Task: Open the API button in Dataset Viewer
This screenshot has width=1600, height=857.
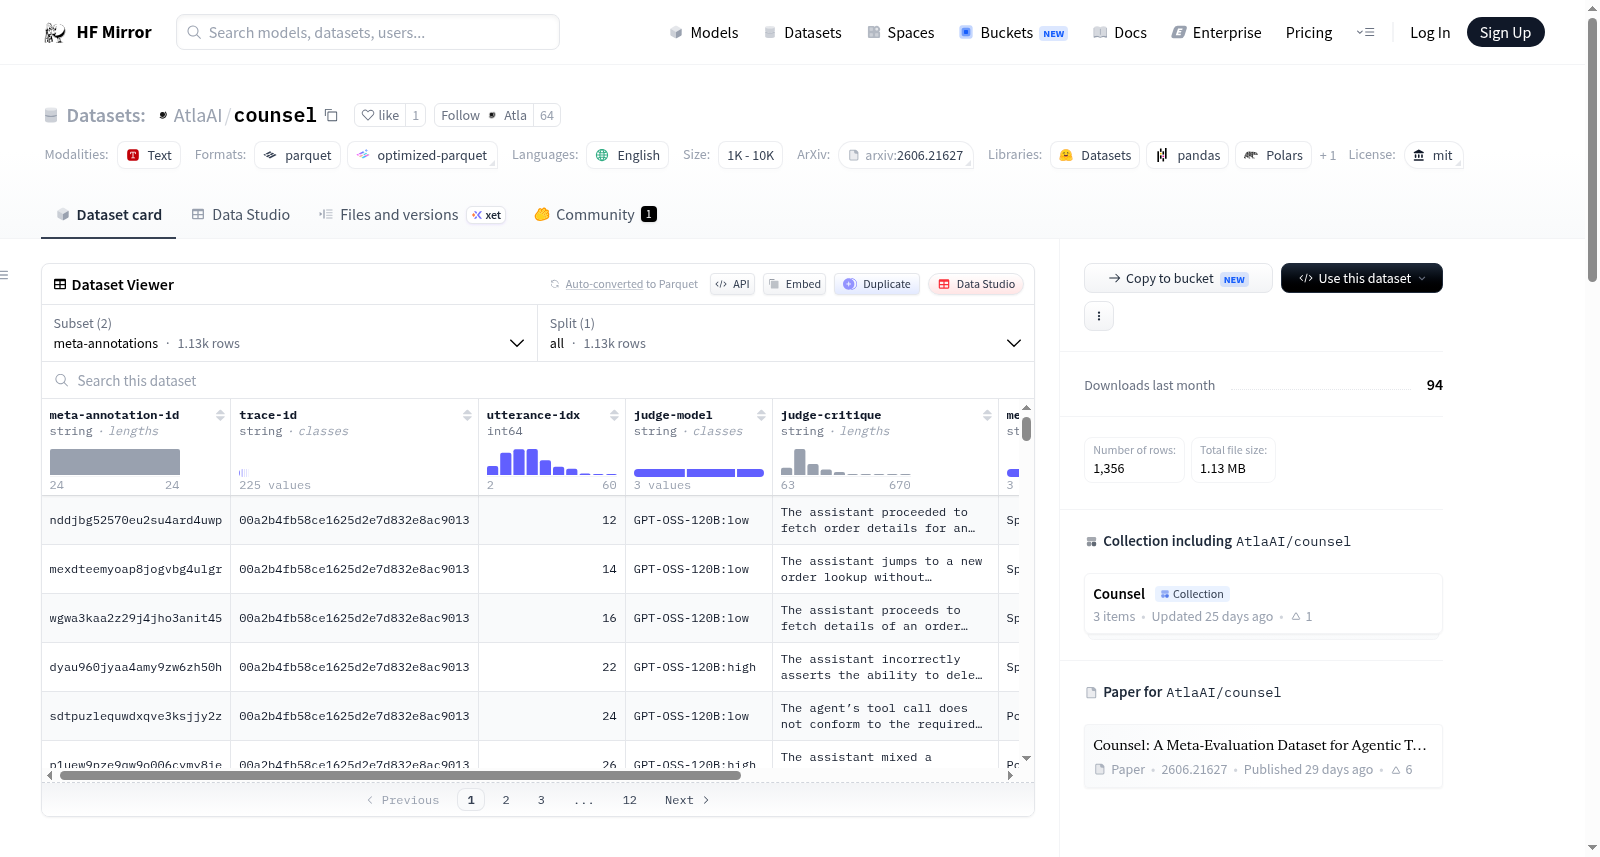Action: pos(732,284)
